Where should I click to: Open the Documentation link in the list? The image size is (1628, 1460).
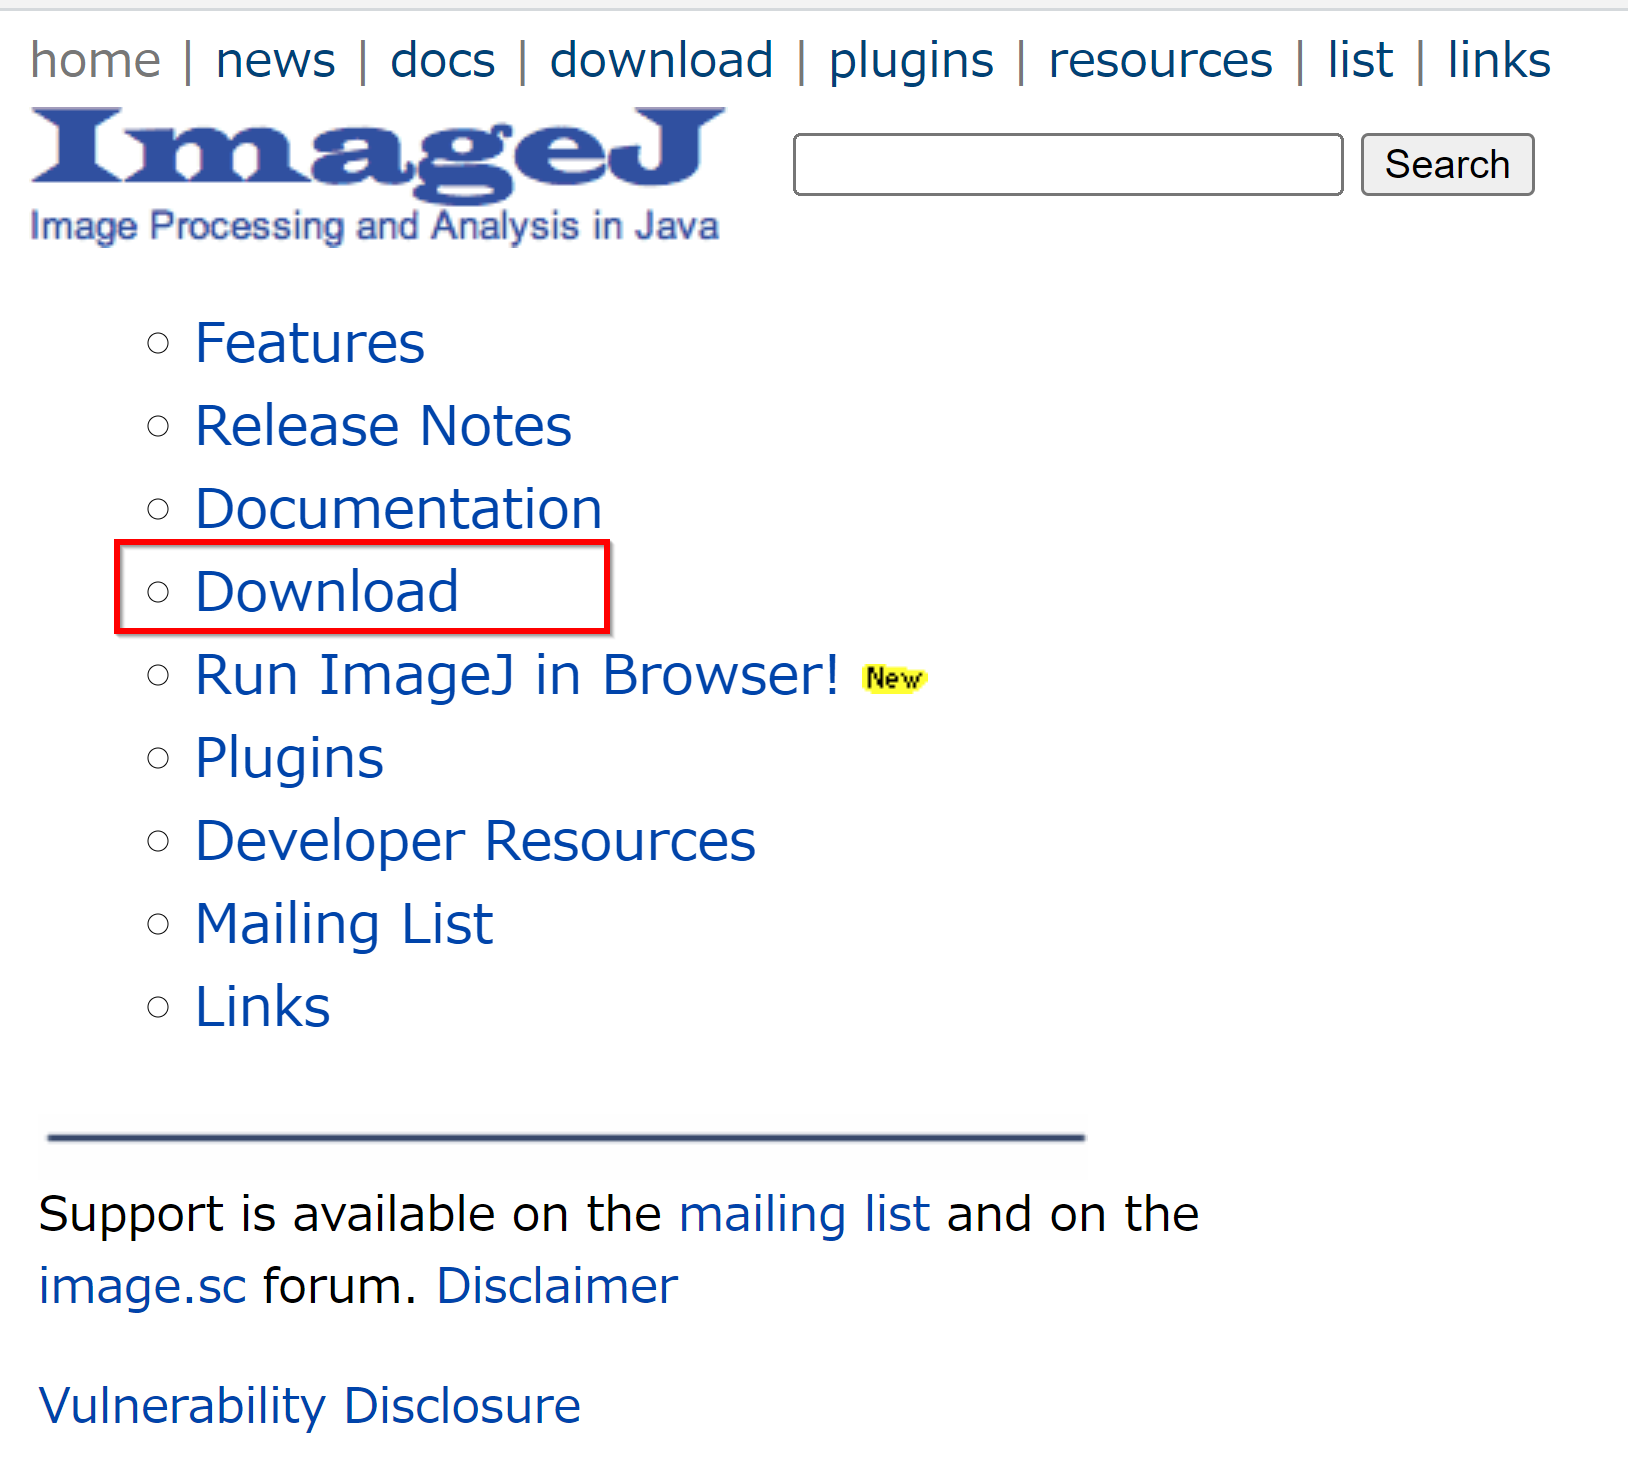pos(399,509)
